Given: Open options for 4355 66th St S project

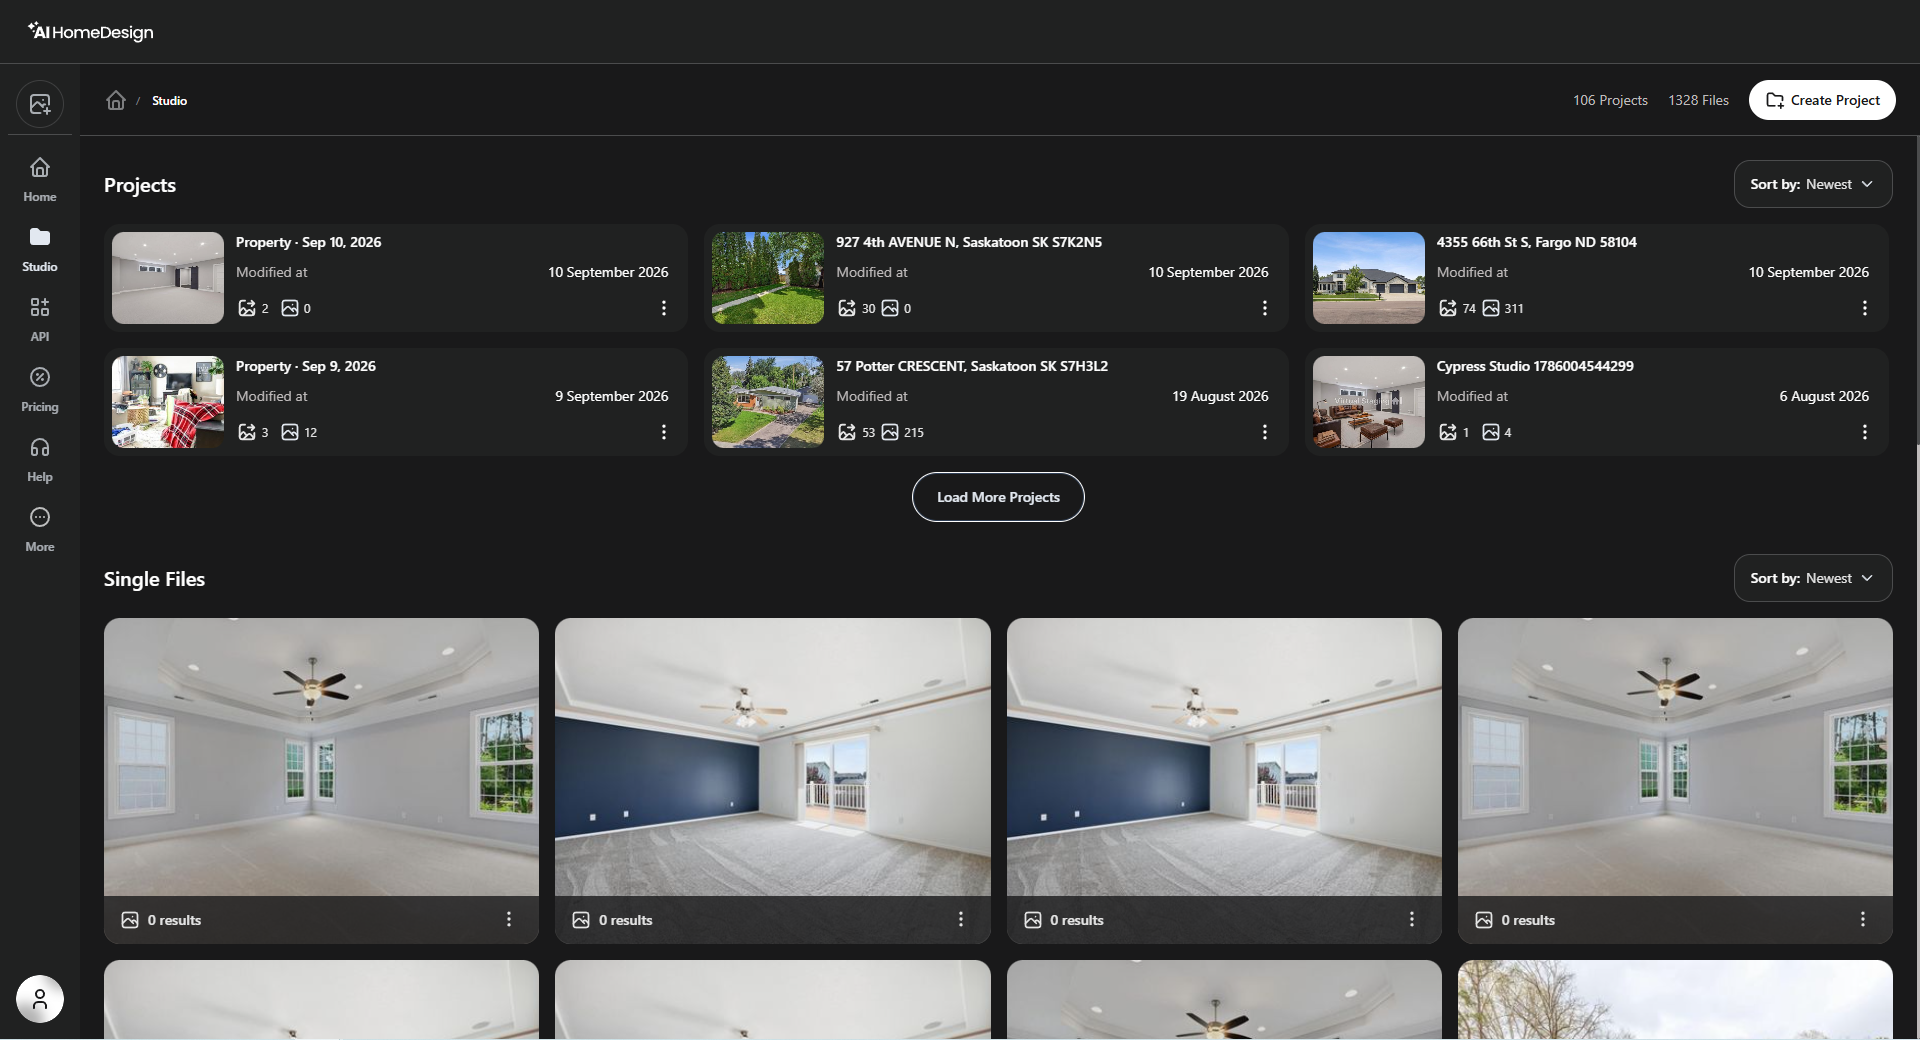Looking at the screenshot, I should 1865,308.
